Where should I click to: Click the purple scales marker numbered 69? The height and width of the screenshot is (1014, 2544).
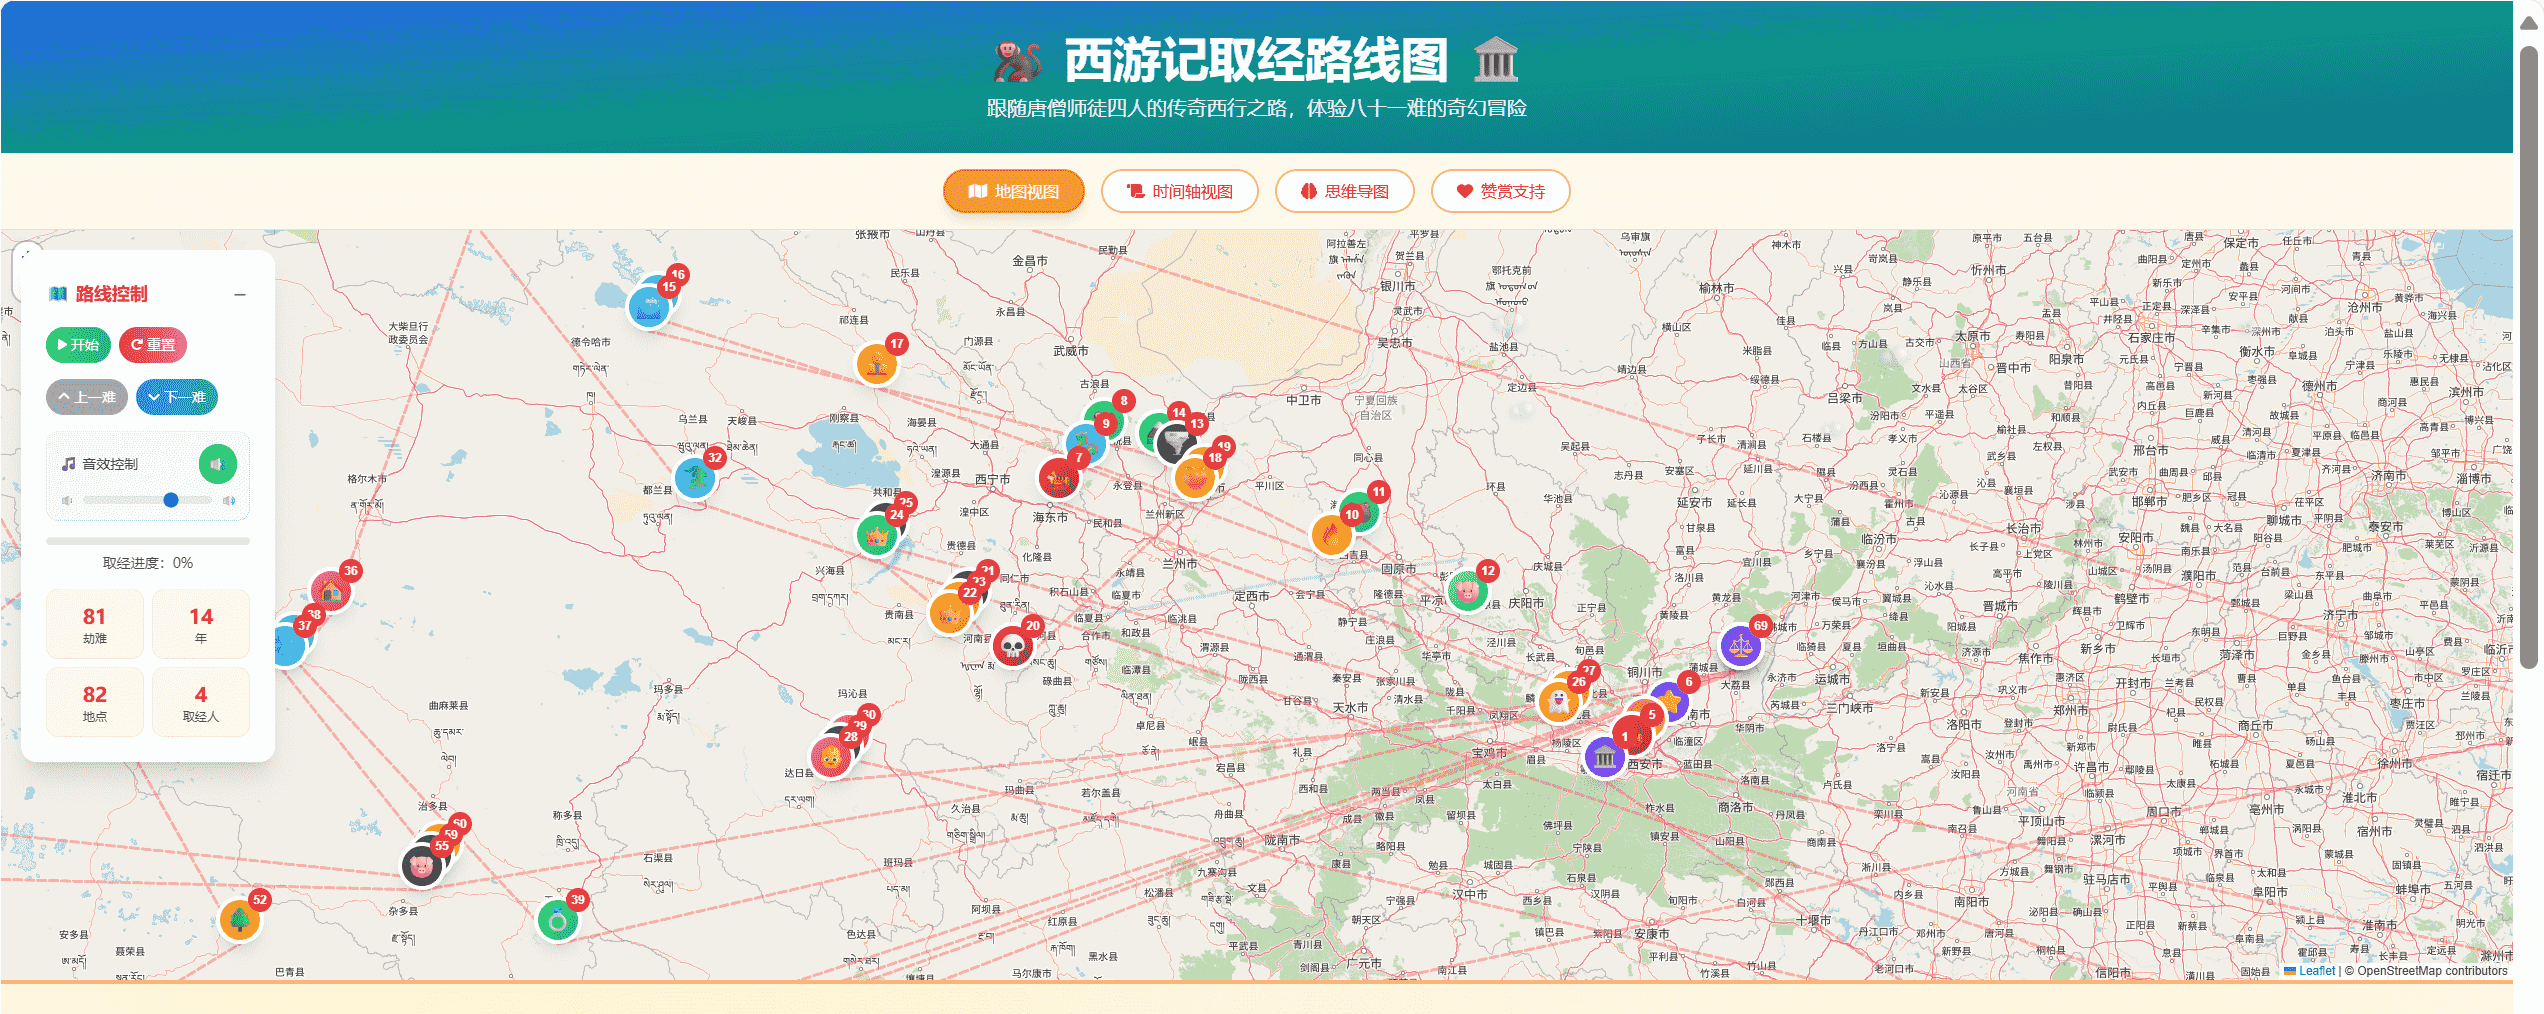point(1741,646)
